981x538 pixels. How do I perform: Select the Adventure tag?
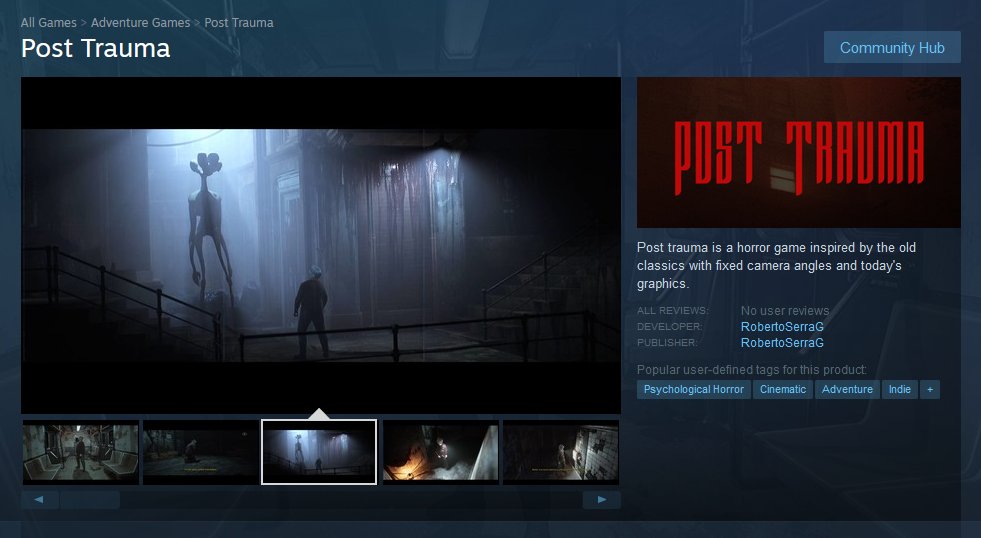(x=847, y=389)
